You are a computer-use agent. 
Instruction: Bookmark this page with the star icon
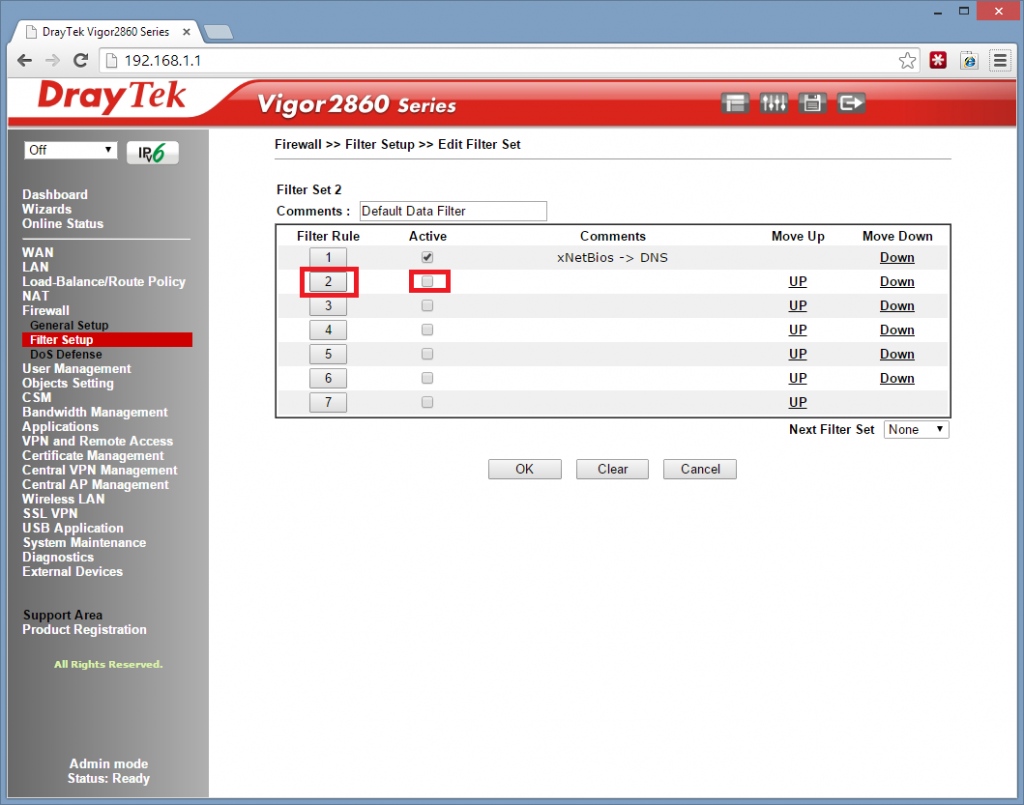[907, 61]
